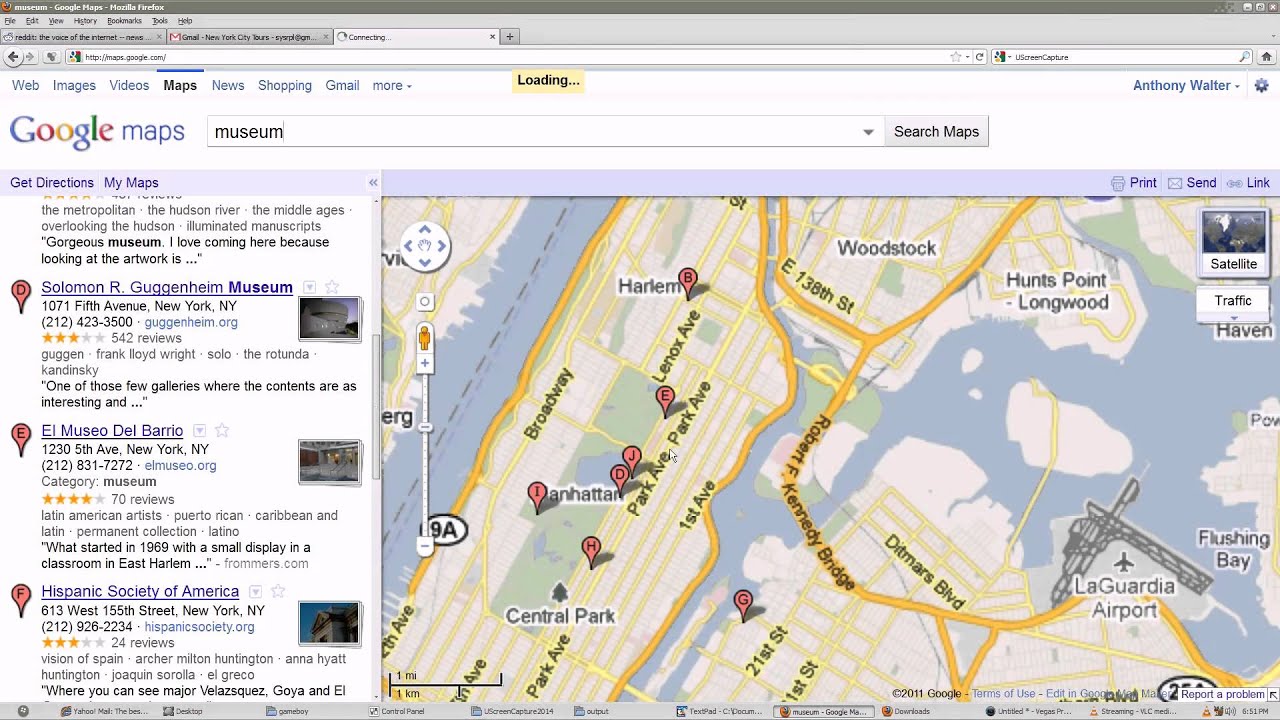Screen dimensions: 1280x720
Task: Open dropdown next to Guggenheim Museum title
Action: tap(309, 288)
